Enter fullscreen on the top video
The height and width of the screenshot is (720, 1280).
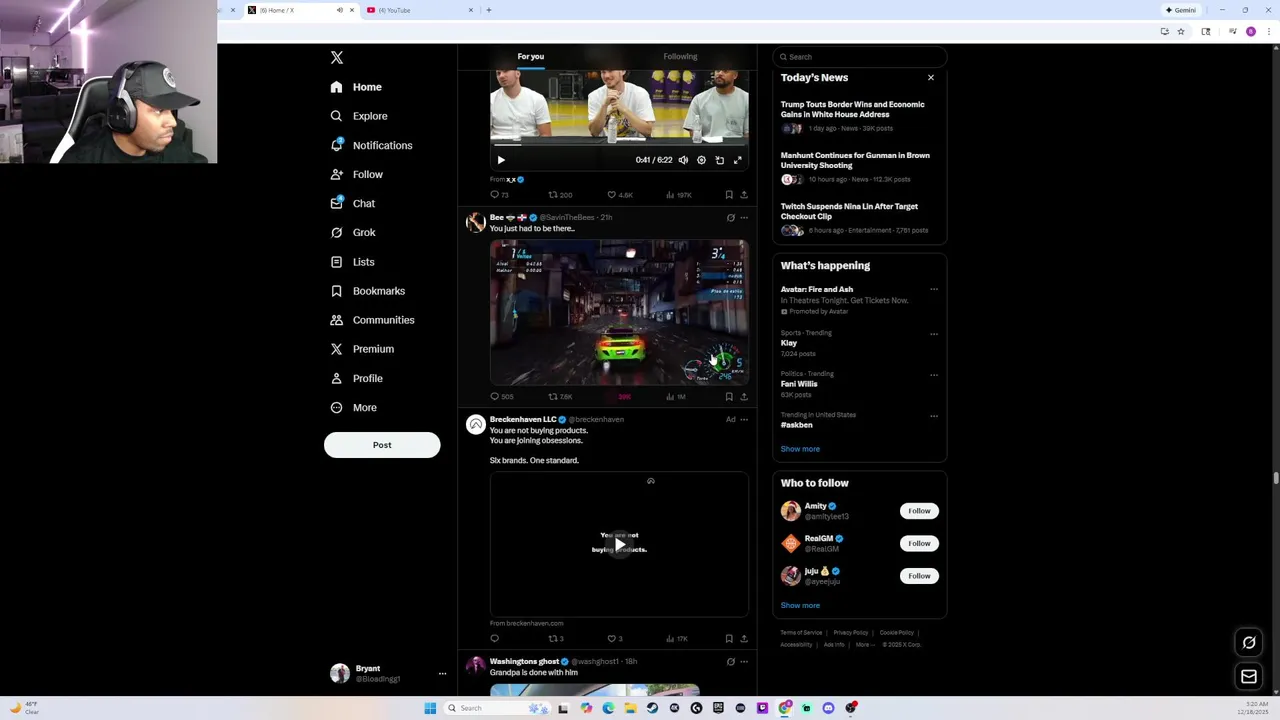point(738,160)
